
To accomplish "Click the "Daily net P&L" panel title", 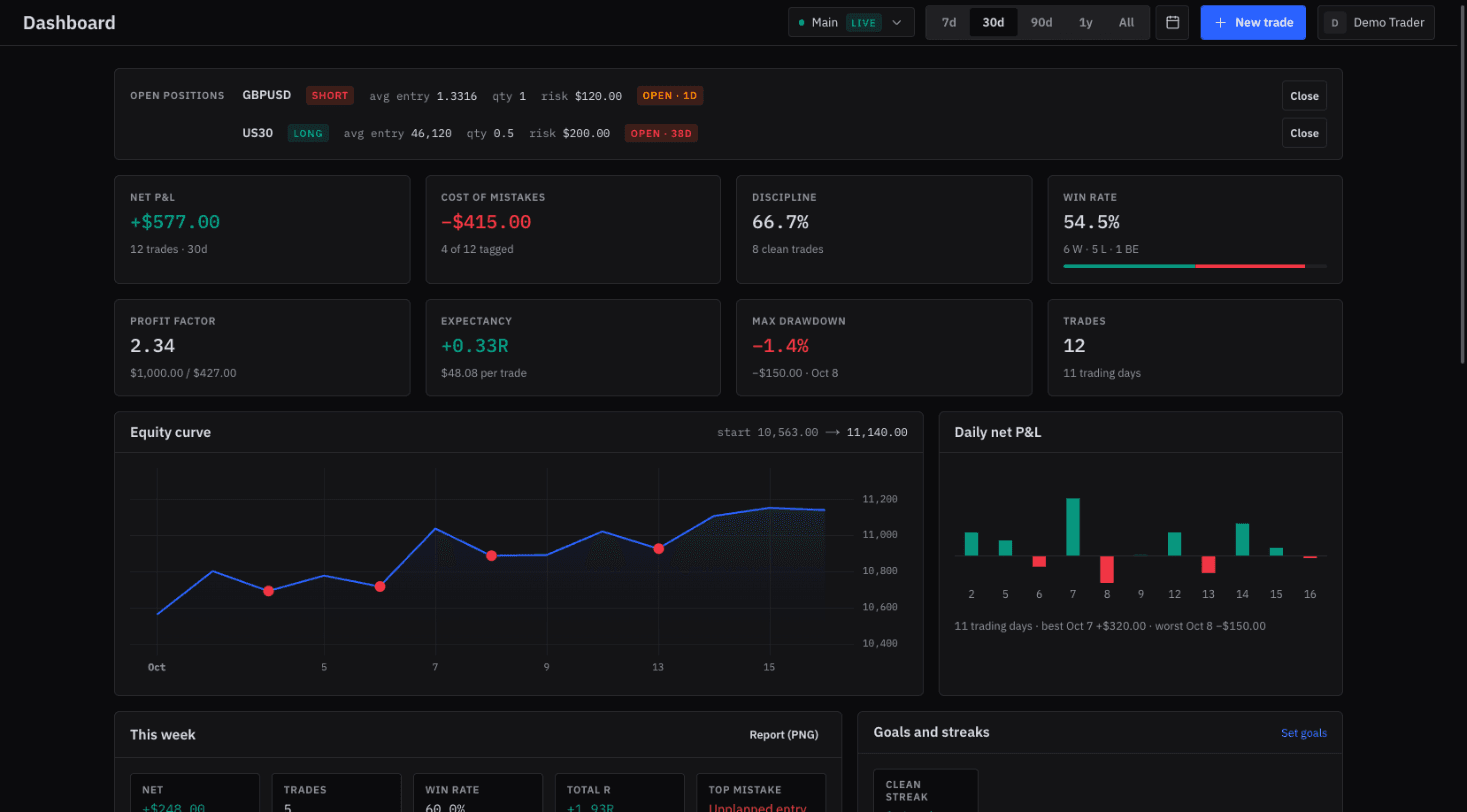I will click(x=998, y=432).
